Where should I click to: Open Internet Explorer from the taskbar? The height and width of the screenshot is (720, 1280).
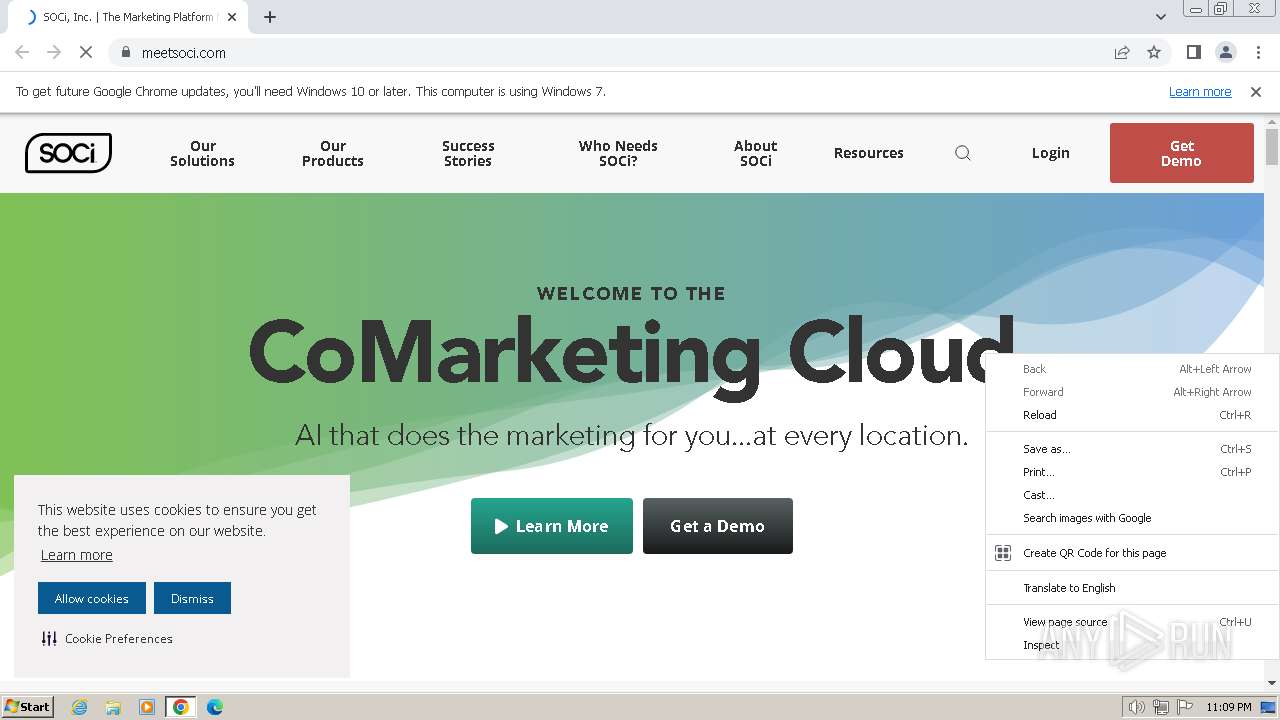(79, 707)
